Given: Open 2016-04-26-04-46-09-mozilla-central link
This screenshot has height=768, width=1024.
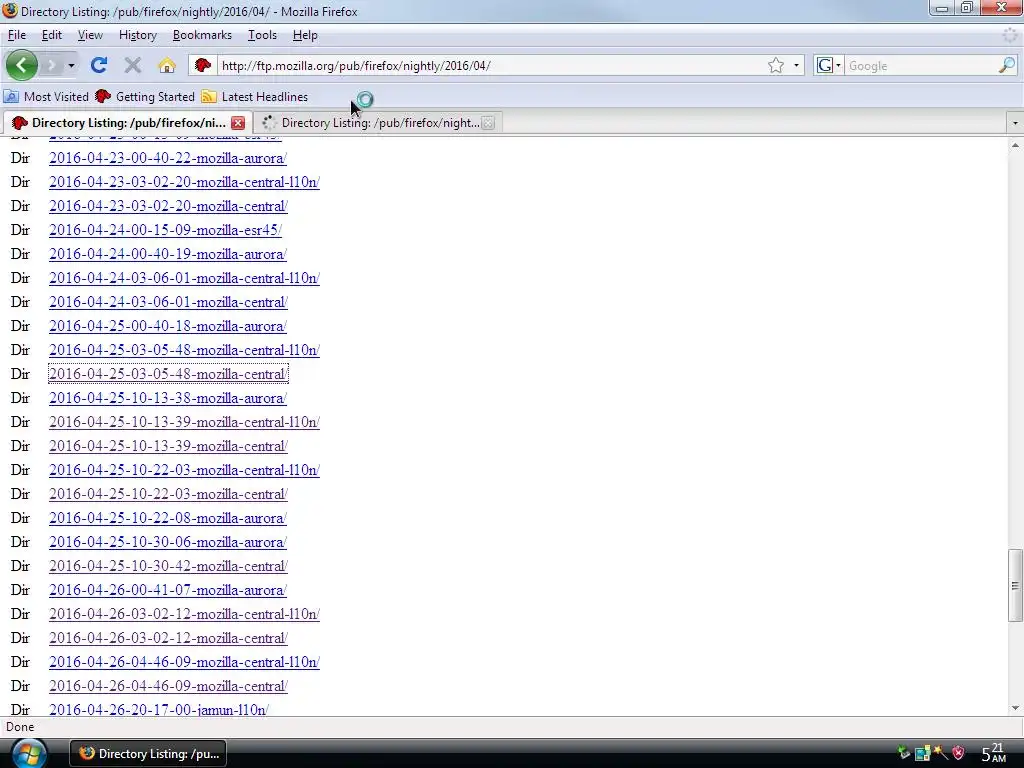Looking at the screenshot, I should click(168, 686).
